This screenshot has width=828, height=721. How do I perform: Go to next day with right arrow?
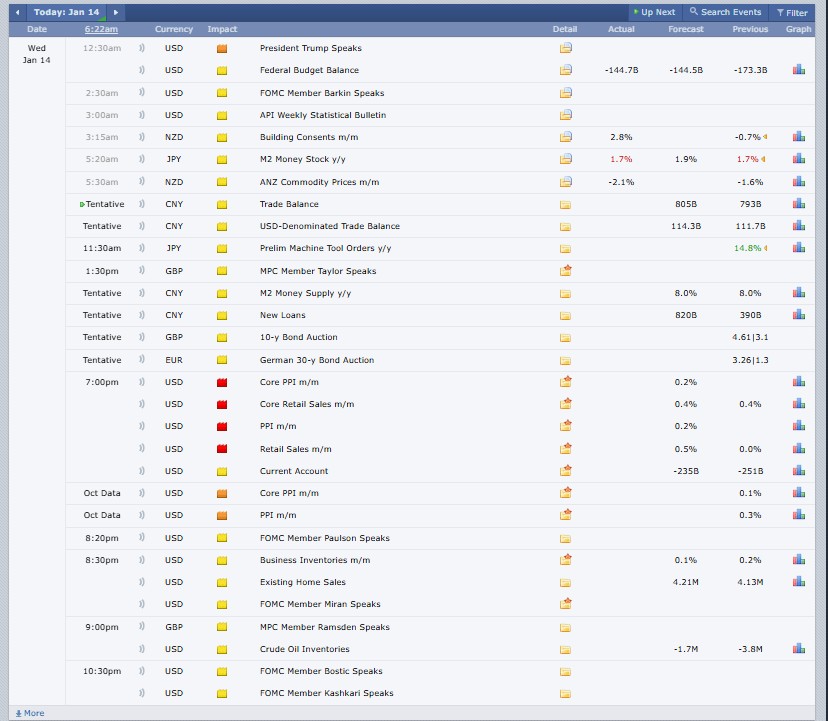116,12
